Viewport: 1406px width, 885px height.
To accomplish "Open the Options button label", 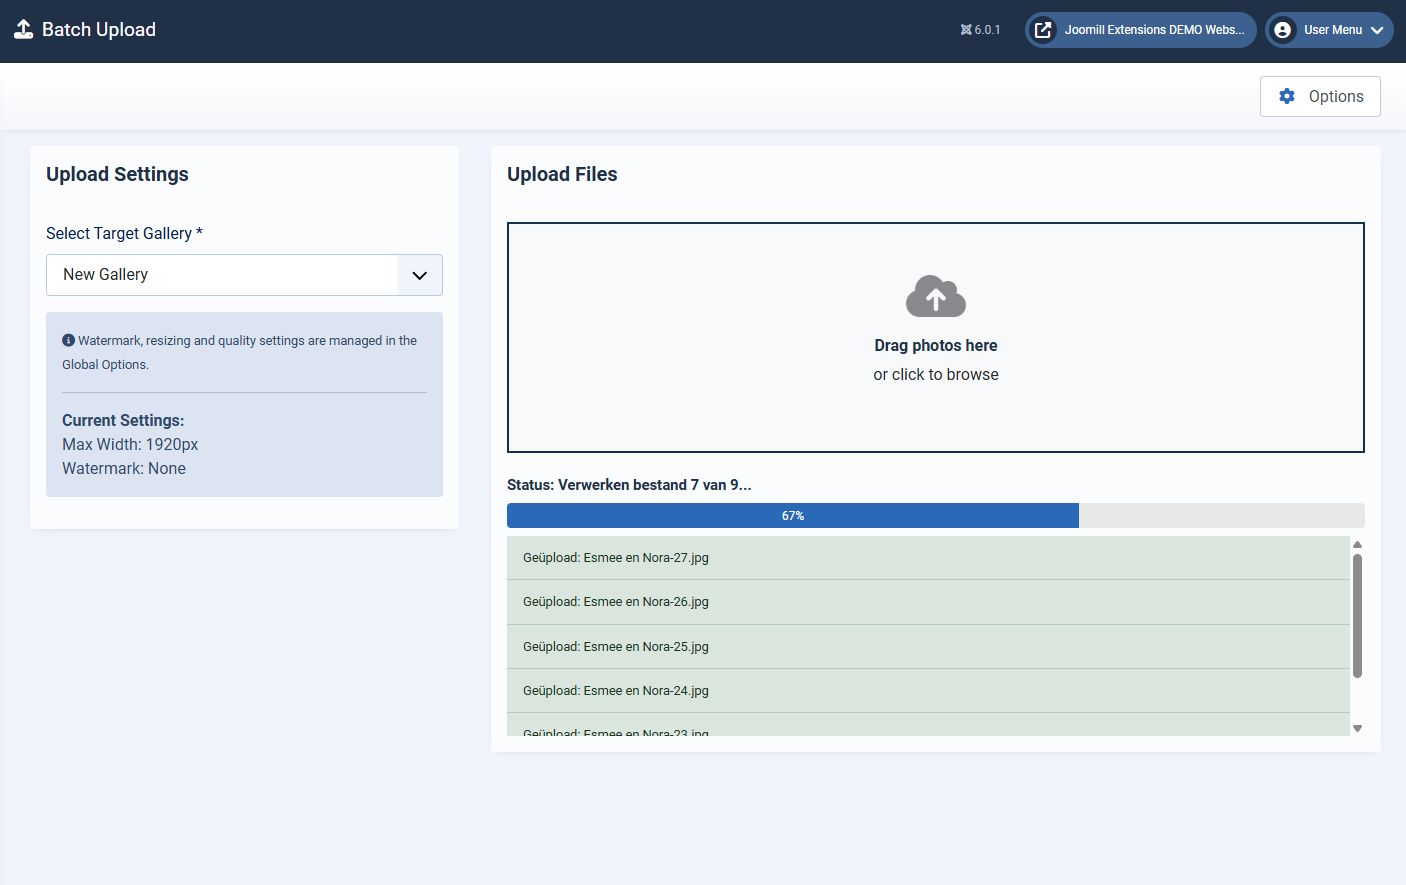I will 1335,96.
